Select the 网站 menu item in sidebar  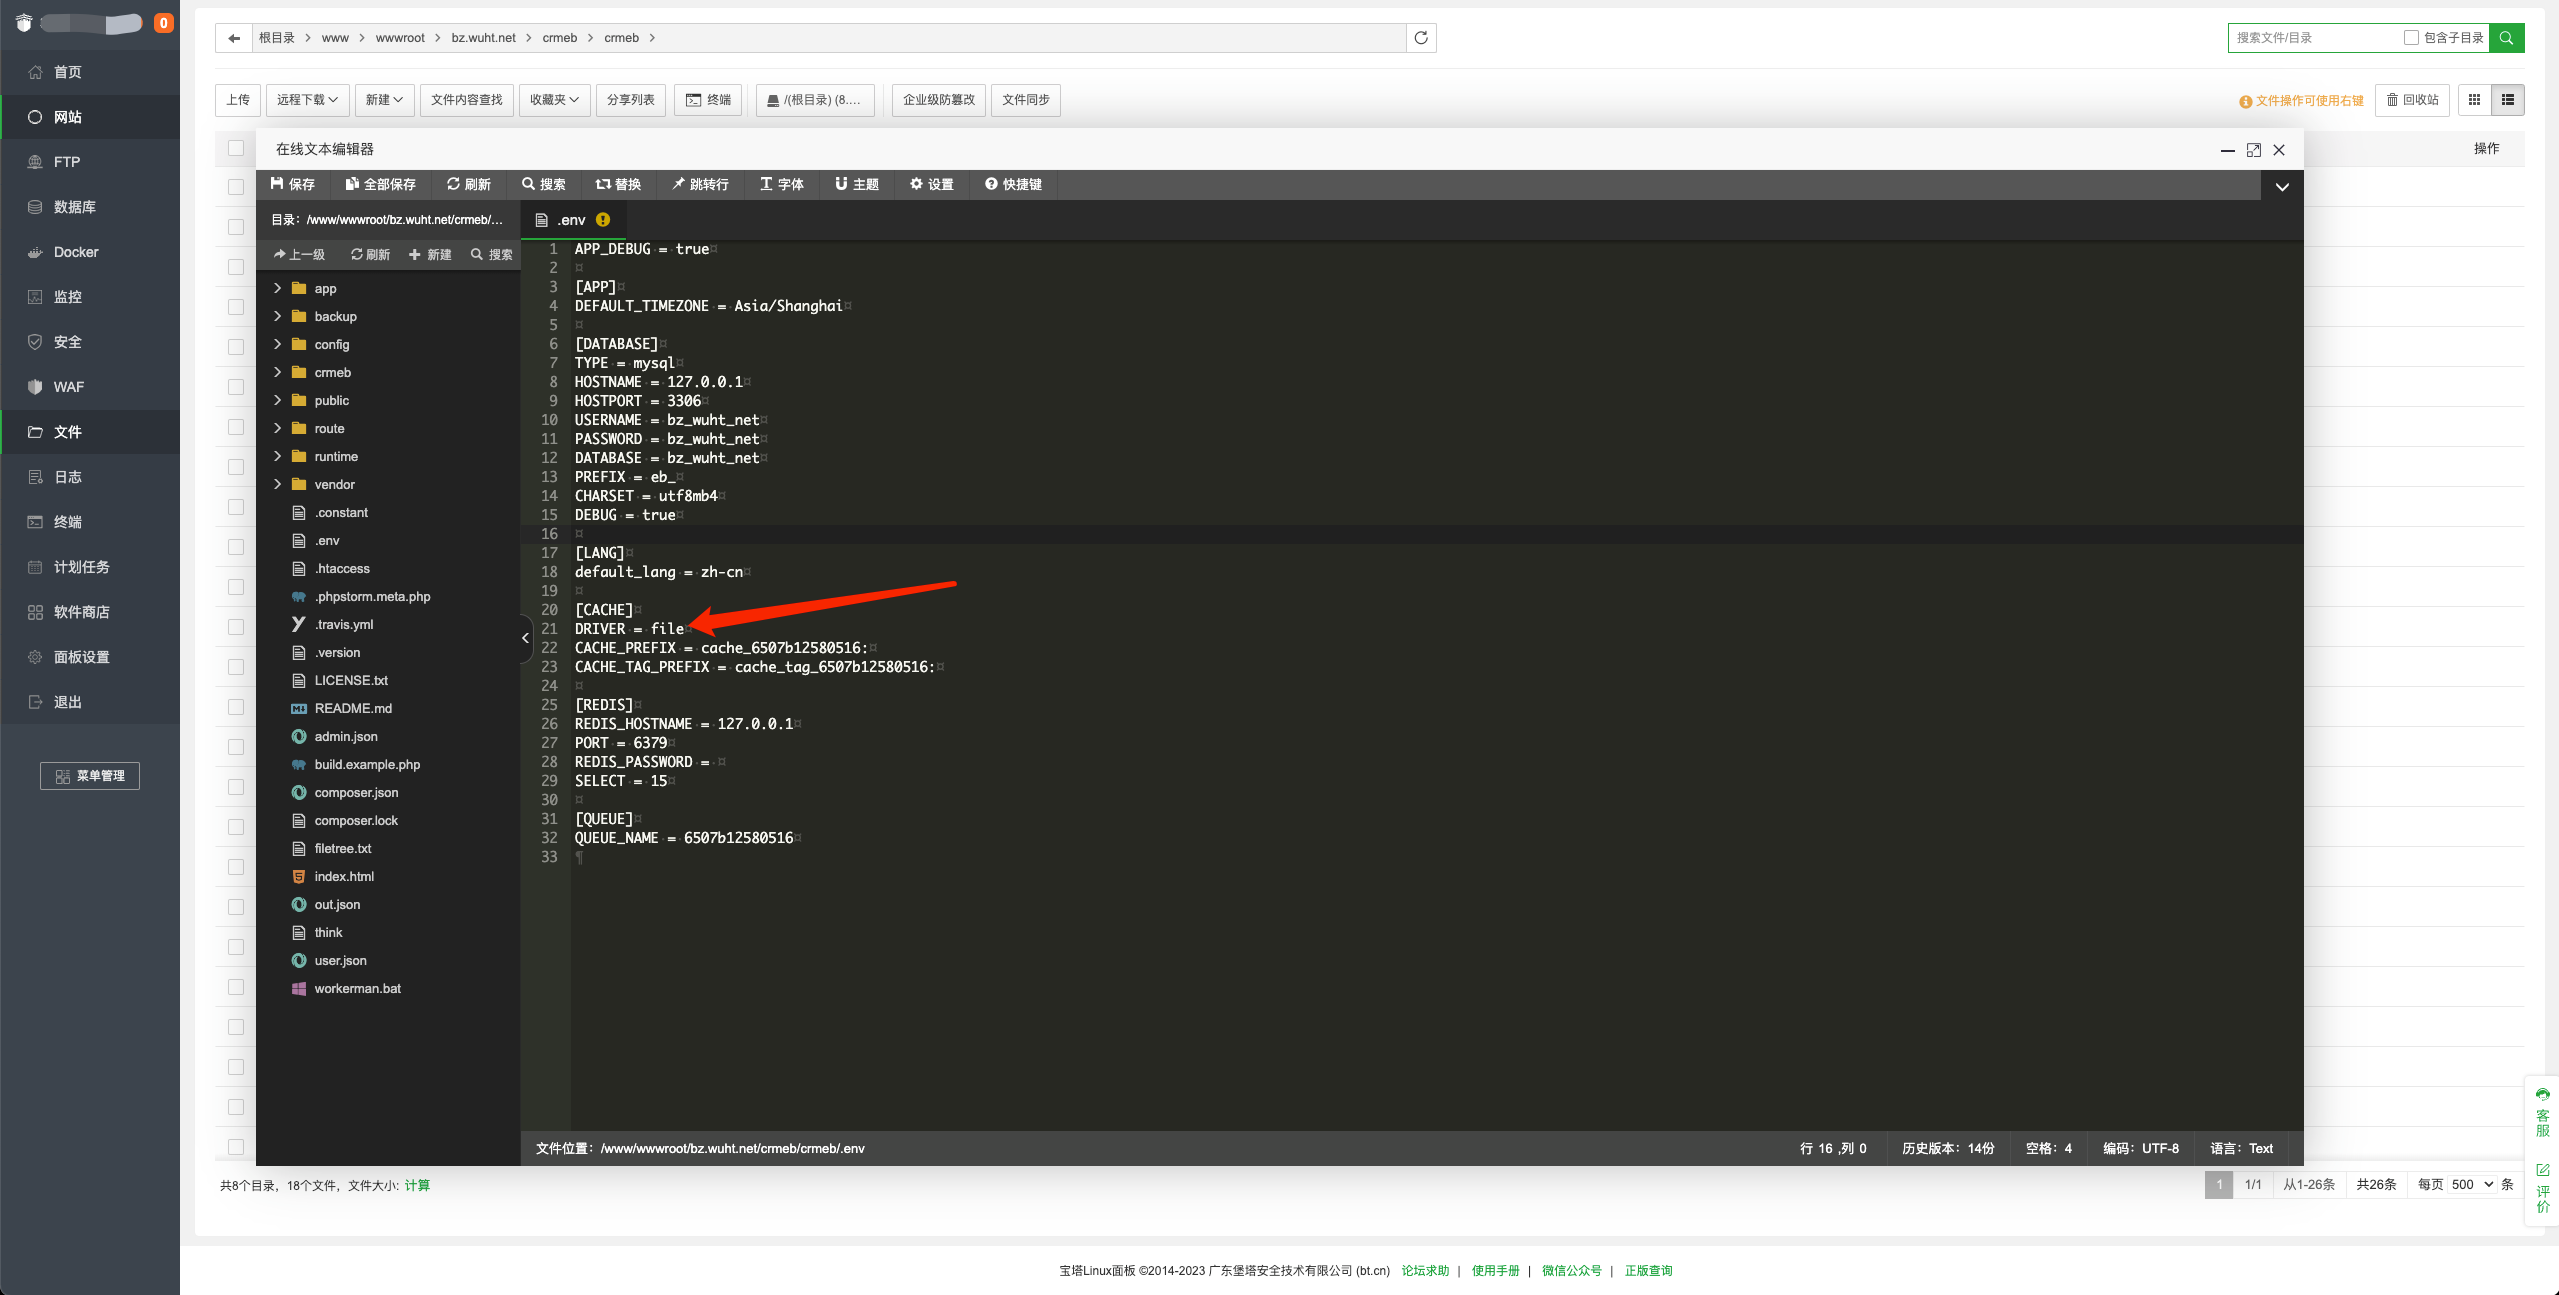(89, 116)
